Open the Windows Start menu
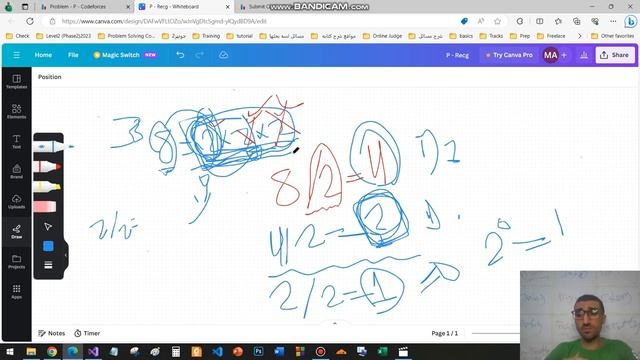Screen dimensions: 640x360 [10, 351]
